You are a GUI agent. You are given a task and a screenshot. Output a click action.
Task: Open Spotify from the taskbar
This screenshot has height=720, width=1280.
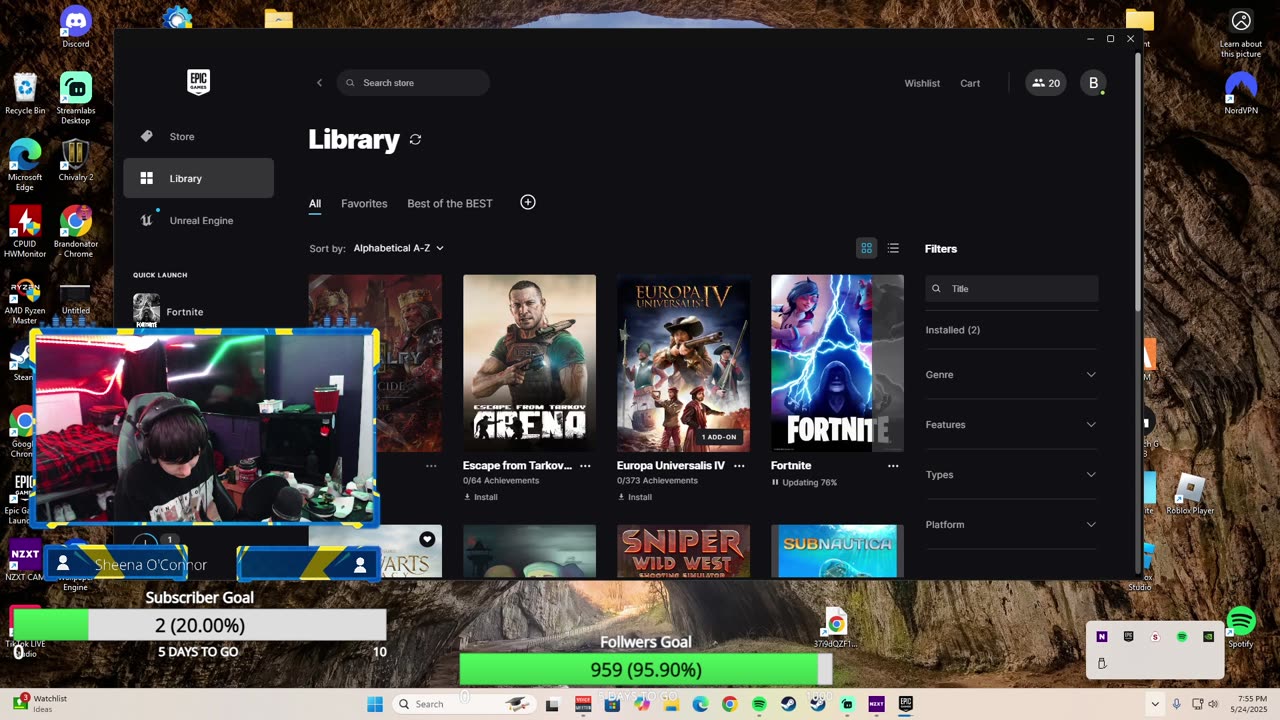pos(759,704)
